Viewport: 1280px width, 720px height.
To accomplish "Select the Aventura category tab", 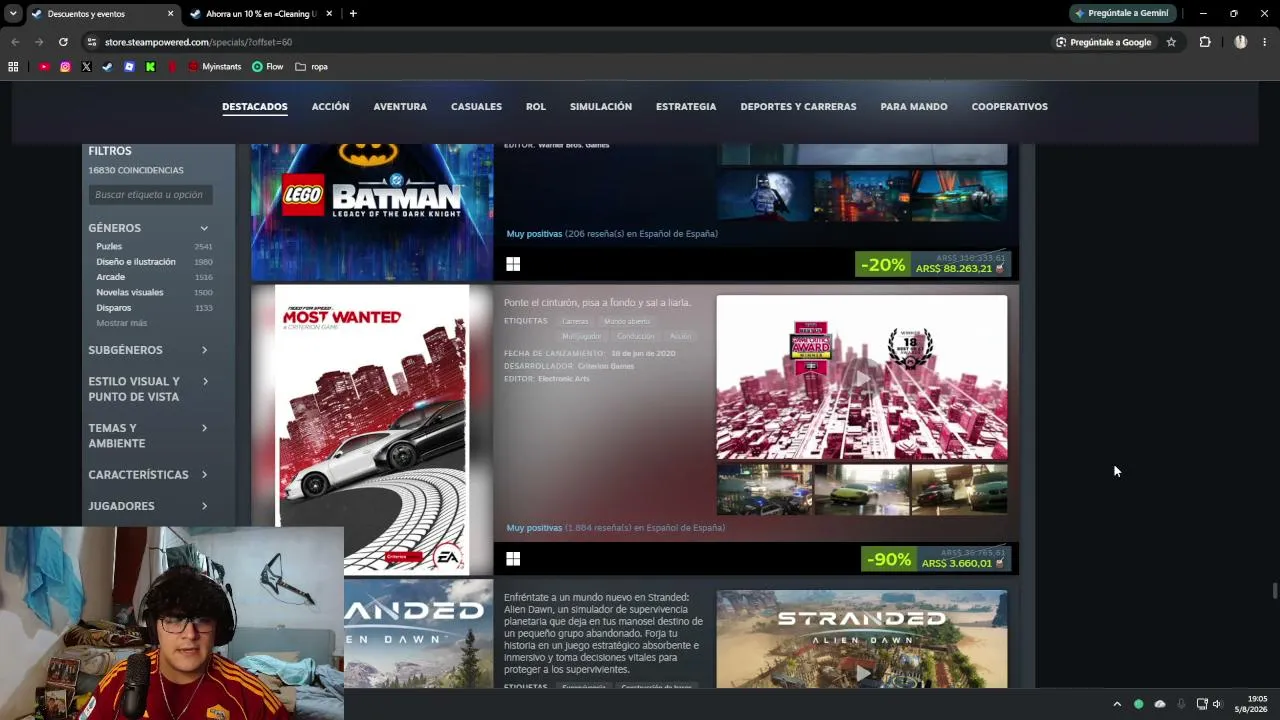I will pyautogui.click(x=400, y=107).
